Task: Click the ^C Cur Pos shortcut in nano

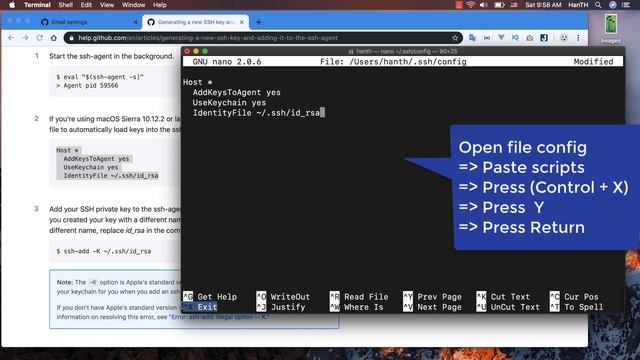Action: click(x=574, y=297)
